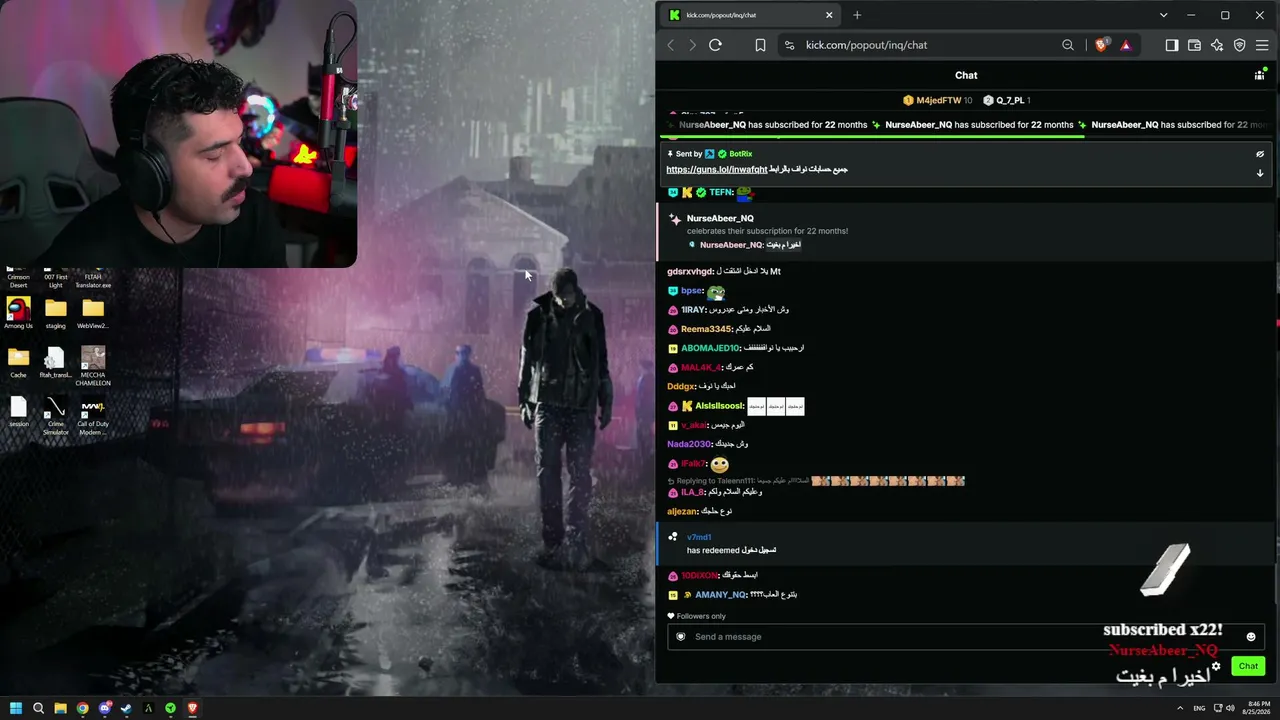This screenshot has width=1280, height=720.
Task: Expand the pinned message arrow
Action: pyautogui.click(x=1260, y=173)
